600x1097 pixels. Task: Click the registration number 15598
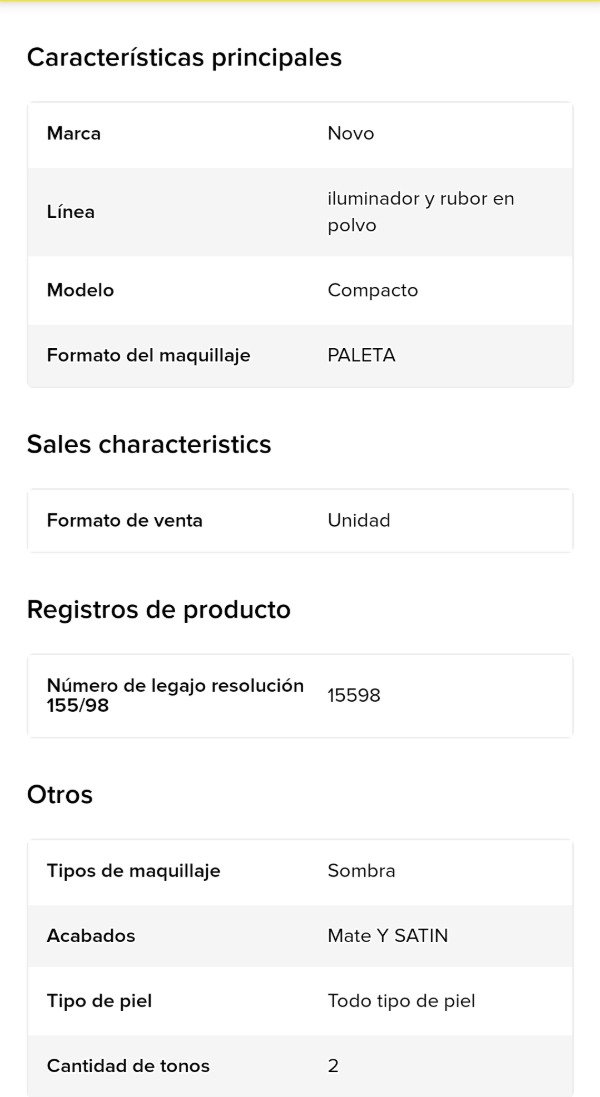[354, 696]
